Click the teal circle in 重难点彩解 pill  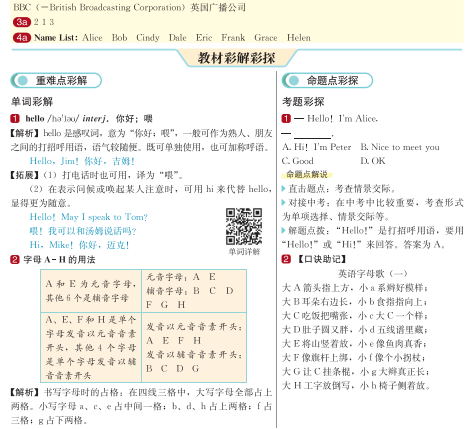pos(23,80)
